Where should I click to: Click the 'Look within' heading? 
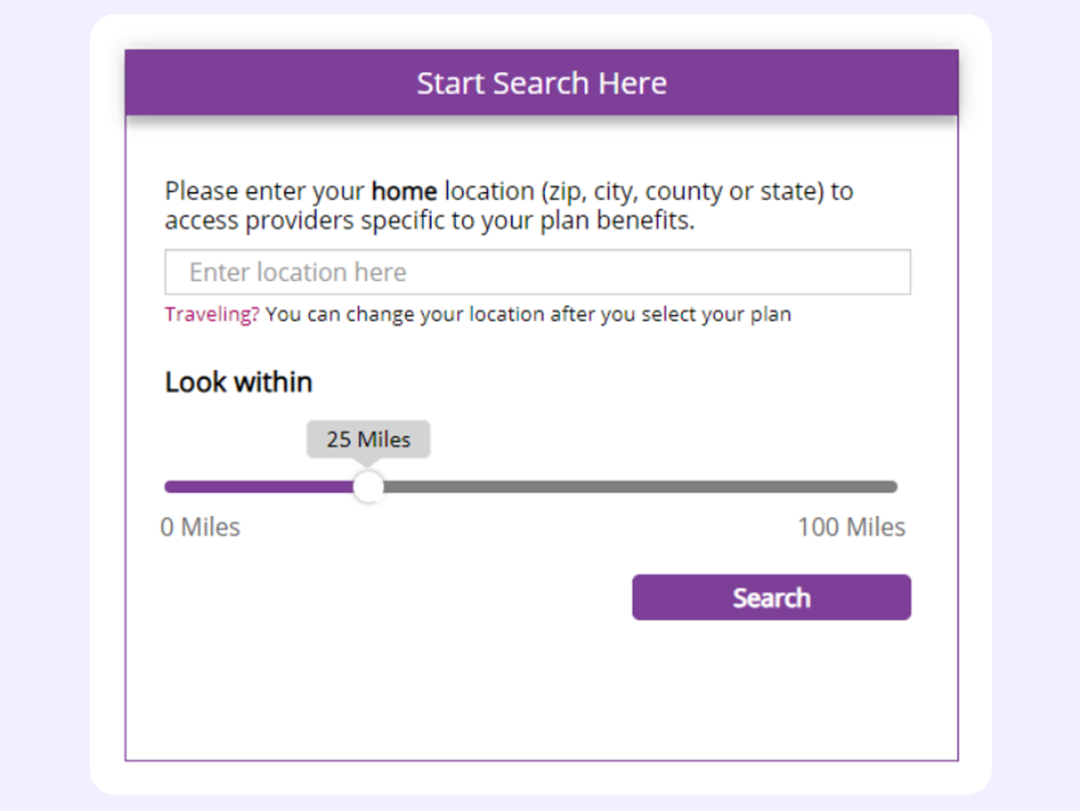[238, 382]
